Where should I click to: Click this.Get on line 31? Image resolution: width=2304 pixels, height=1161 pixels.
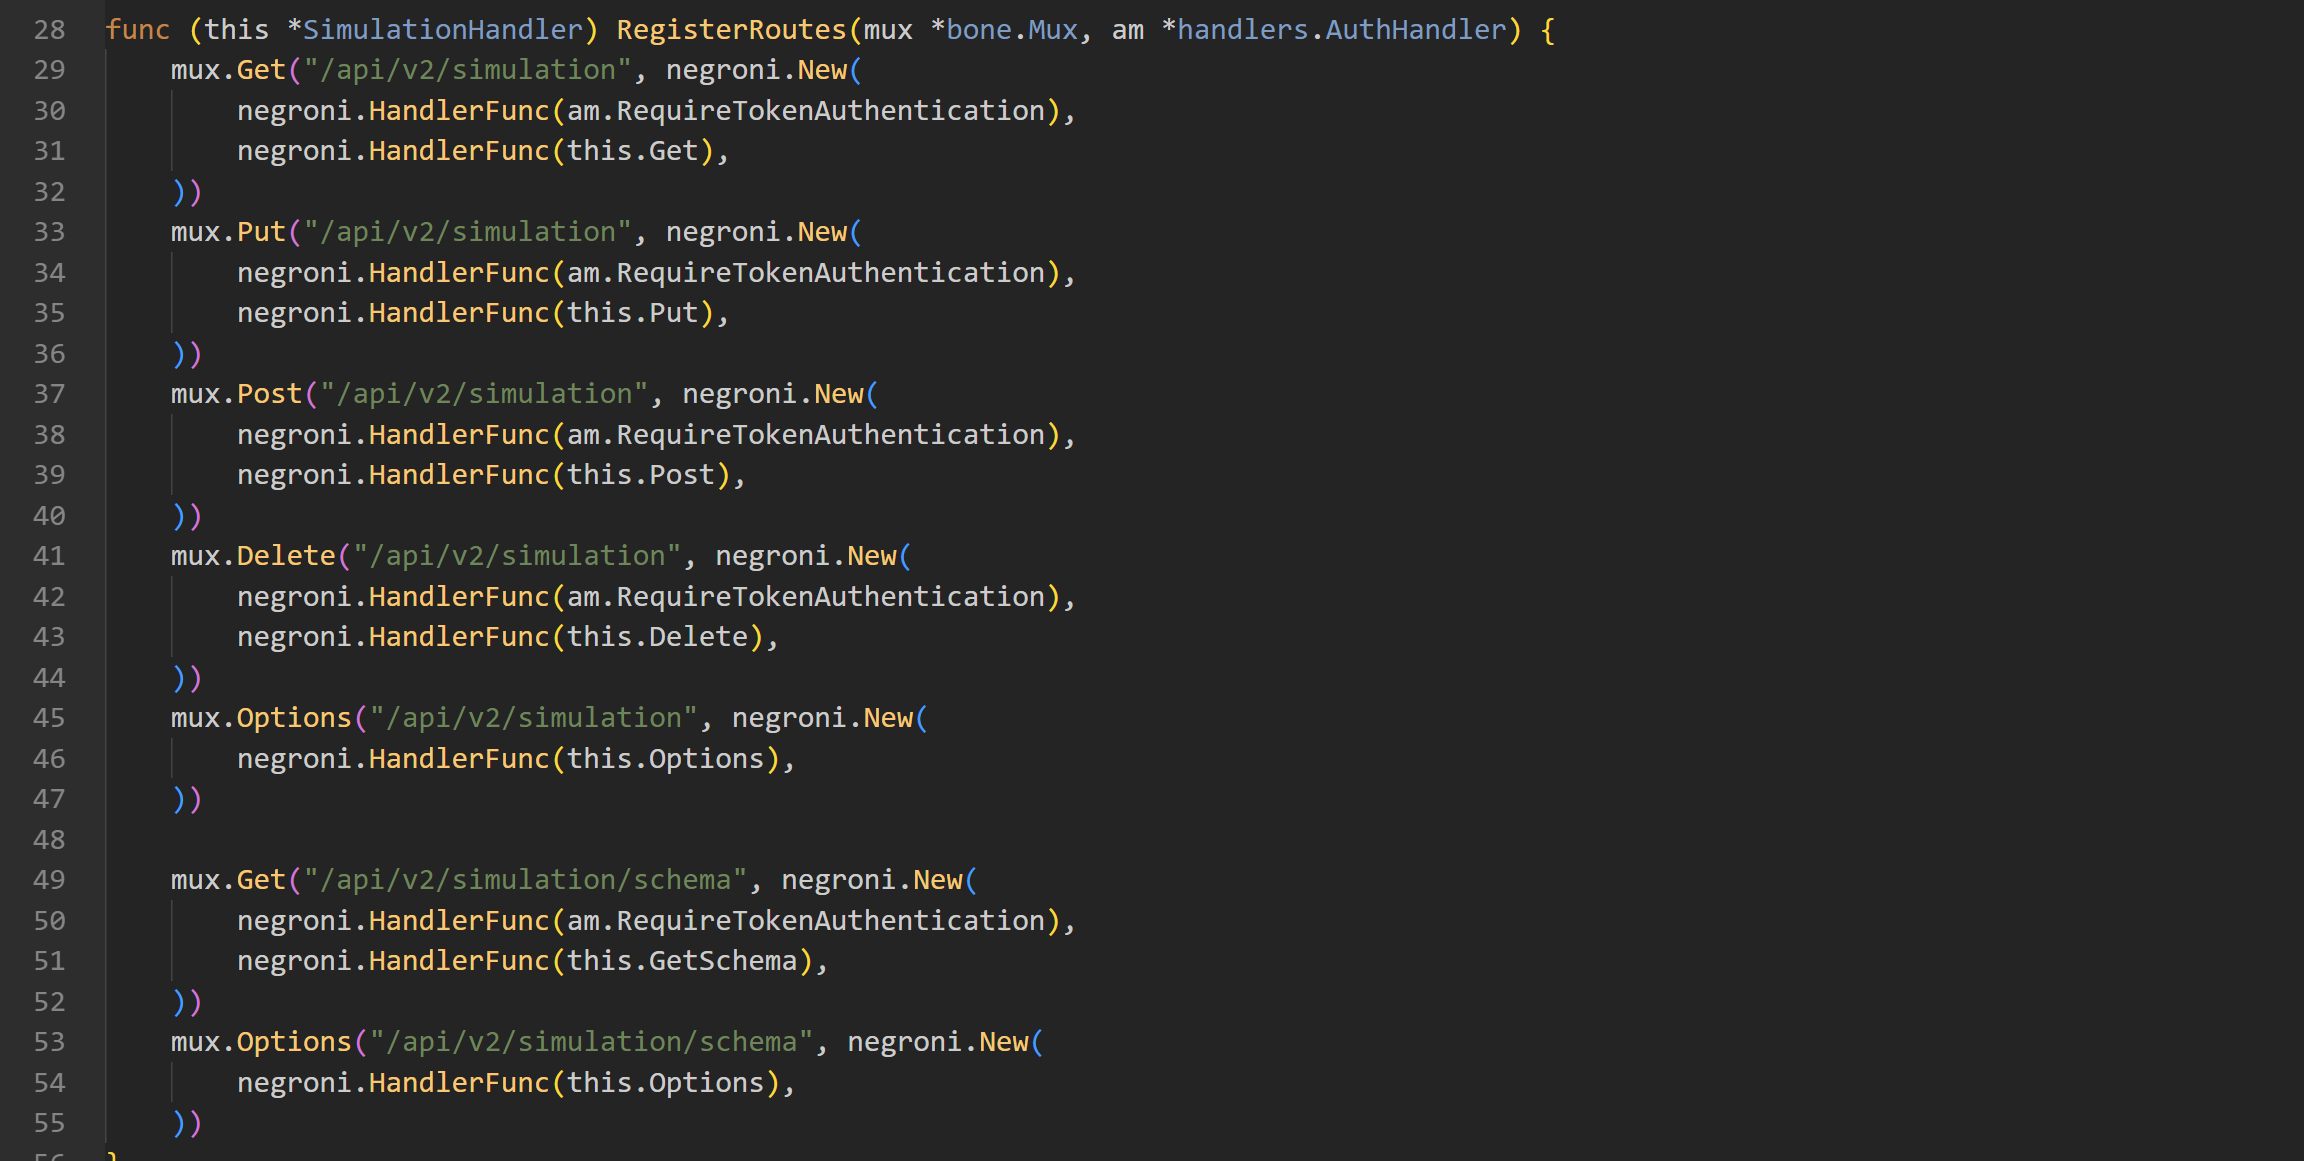[632, 151]
